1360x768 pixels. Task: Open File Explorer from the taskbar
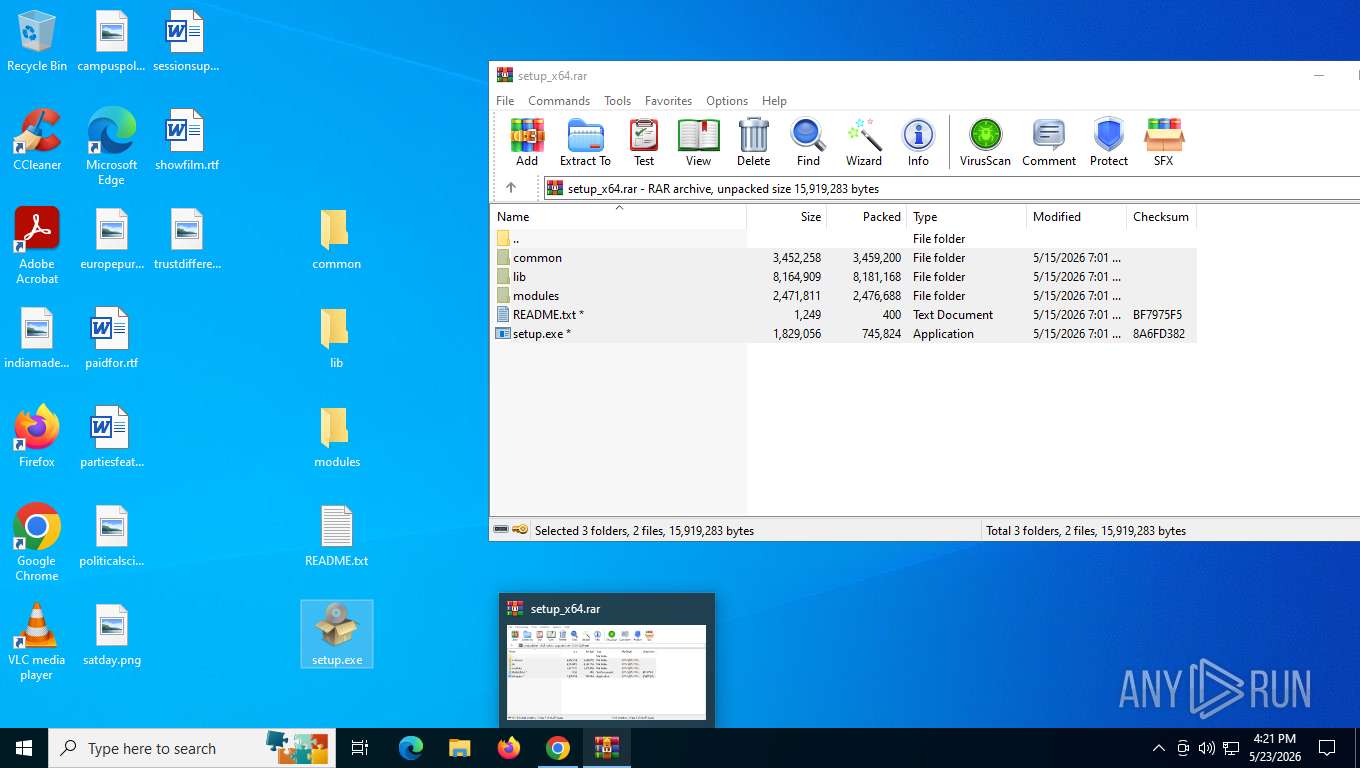coord(460,748)
